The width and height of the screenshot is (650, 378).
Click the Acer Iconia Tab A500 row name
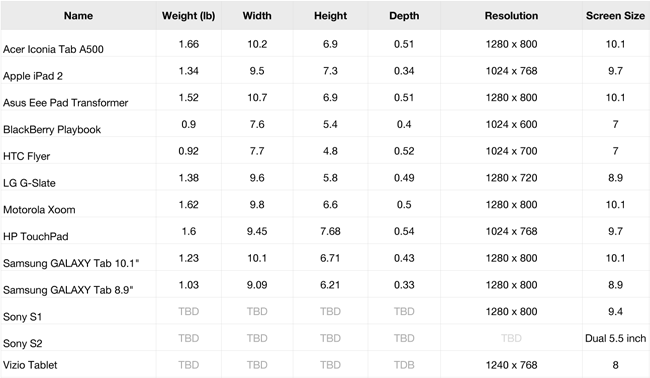point(53,49)
